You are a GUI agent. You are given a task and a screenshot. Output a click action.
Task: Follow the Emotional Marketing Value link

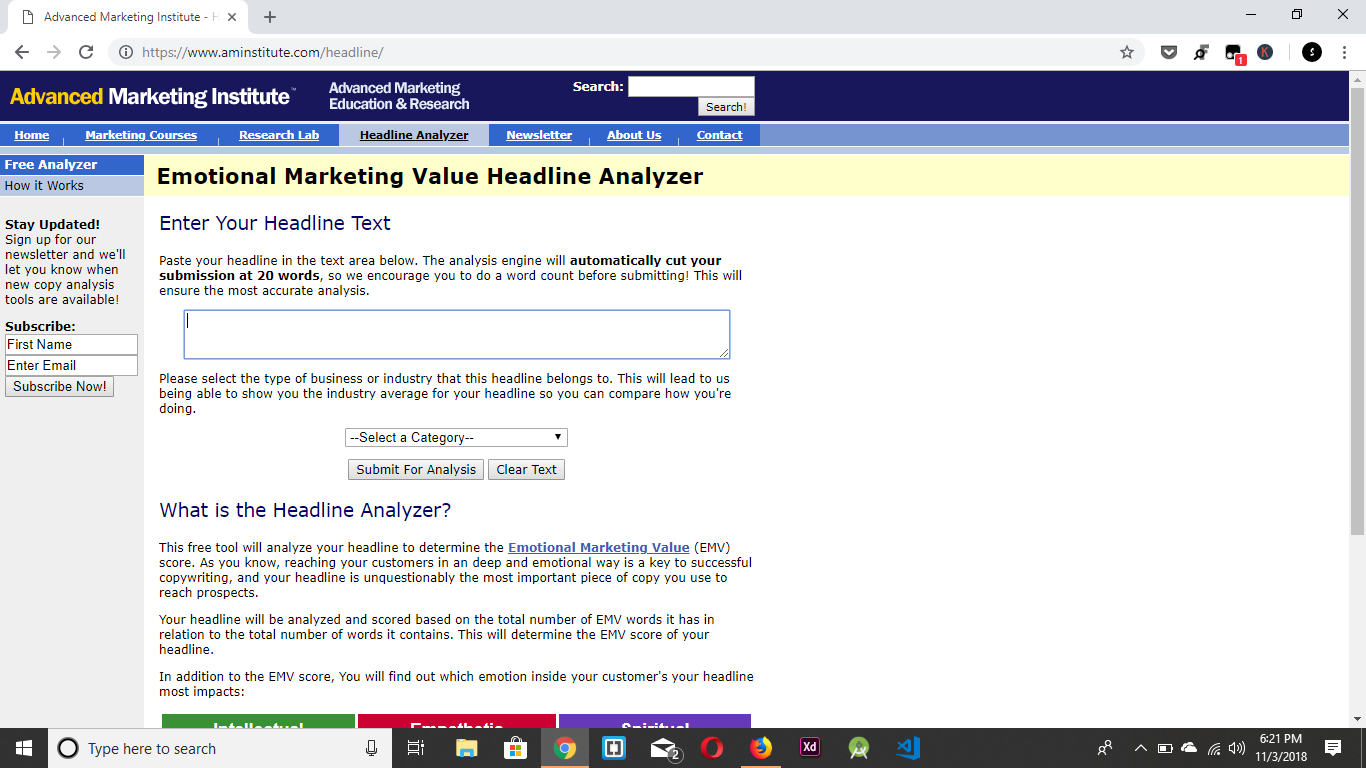click(599, 548)
